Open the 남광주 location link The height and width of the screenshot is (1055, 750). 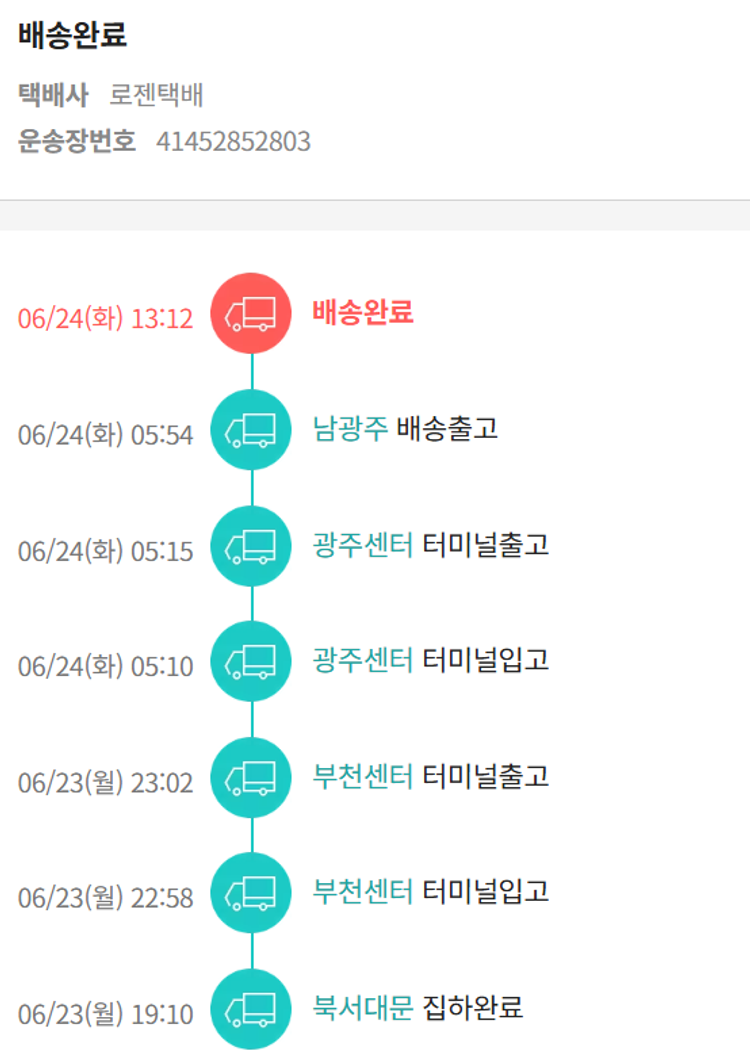[349, 429]
